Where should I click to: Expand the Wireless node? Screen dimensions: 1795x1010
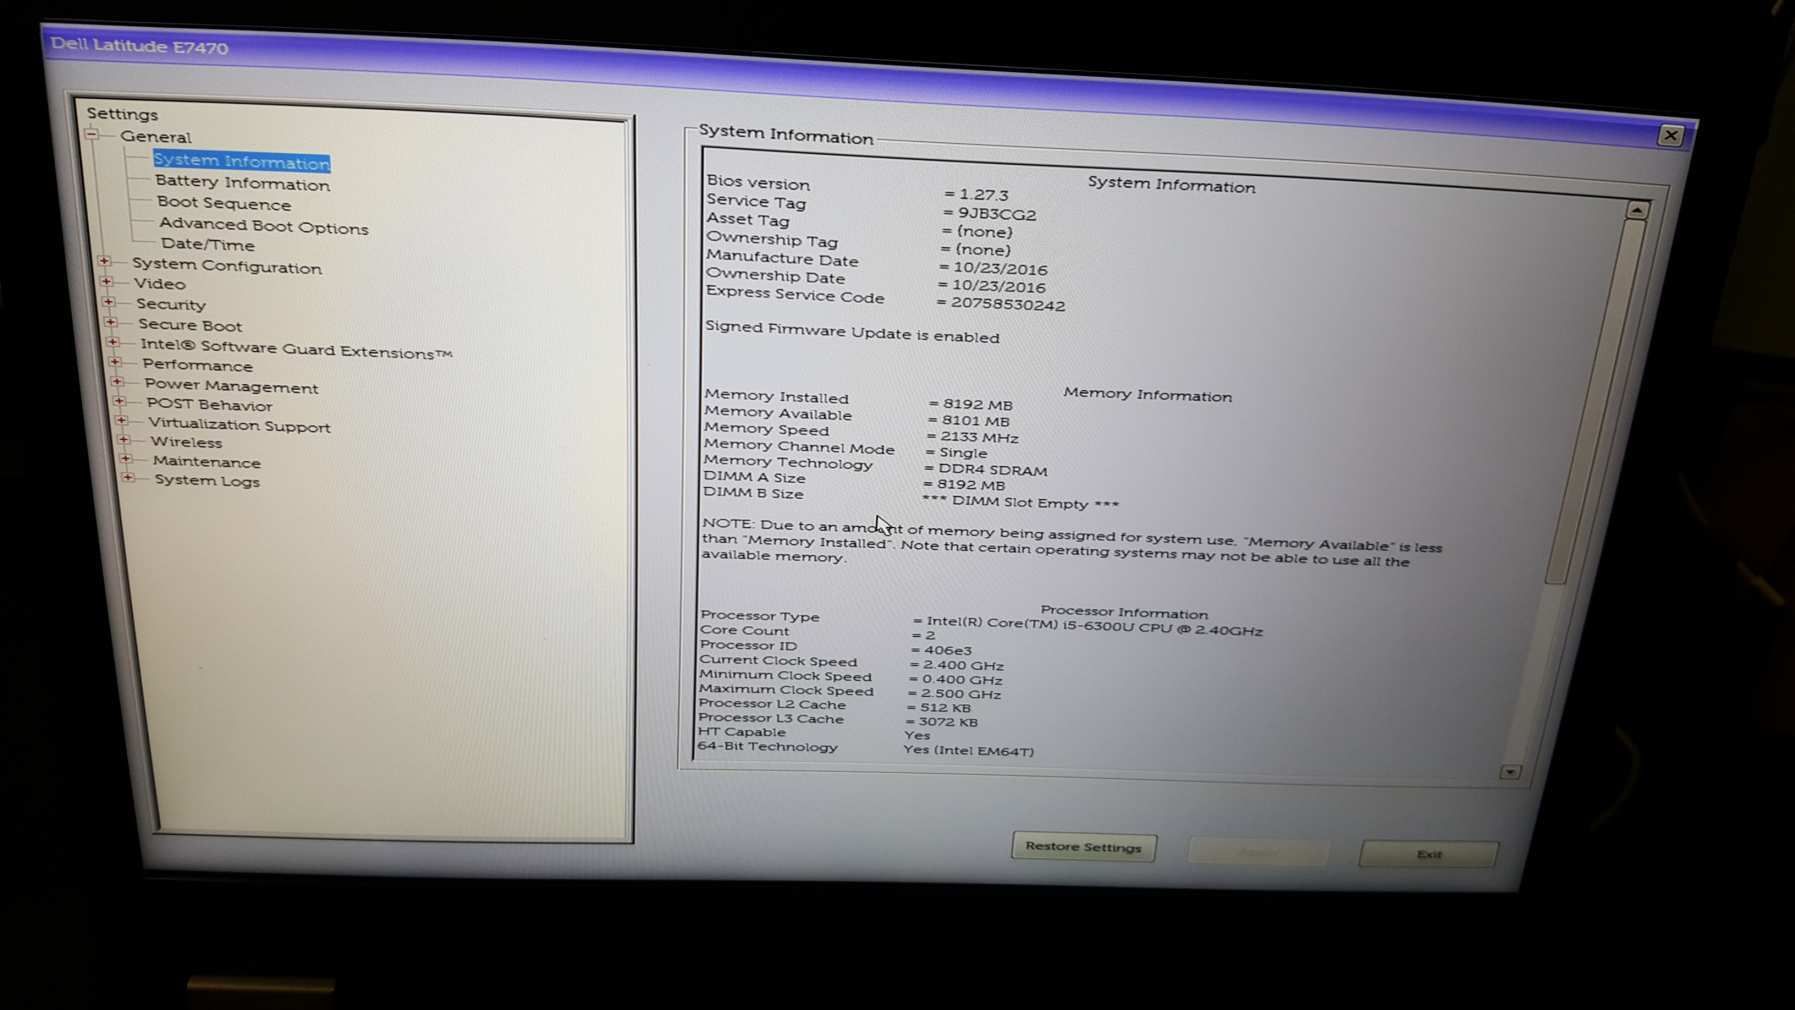coord(123,440)
